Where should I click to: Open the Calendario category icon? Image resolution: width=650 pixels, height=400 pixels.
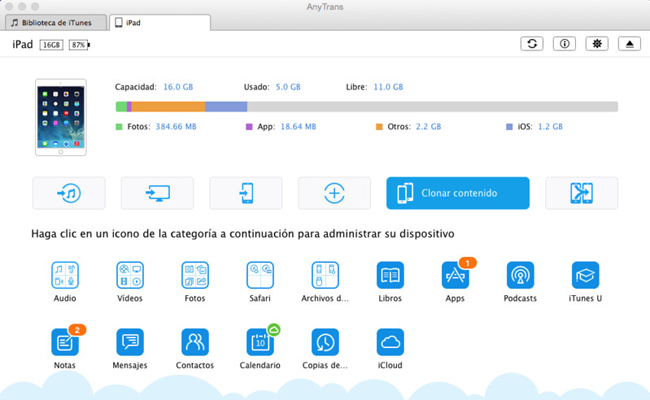pyautogui.click(x=260, y=342)
